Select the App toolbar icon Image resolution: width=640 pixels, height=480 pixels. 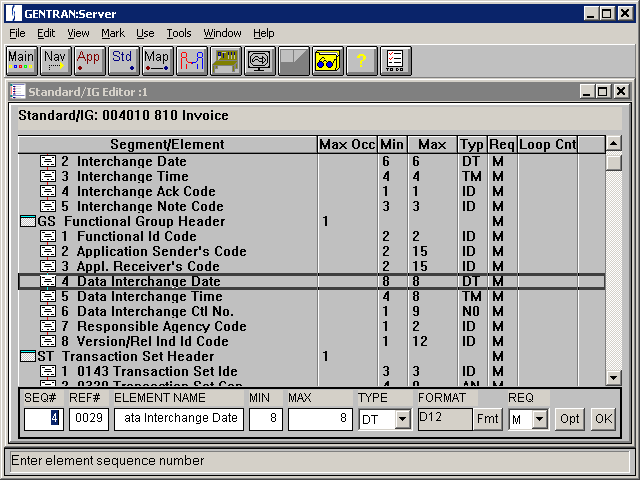click(89, 61)
